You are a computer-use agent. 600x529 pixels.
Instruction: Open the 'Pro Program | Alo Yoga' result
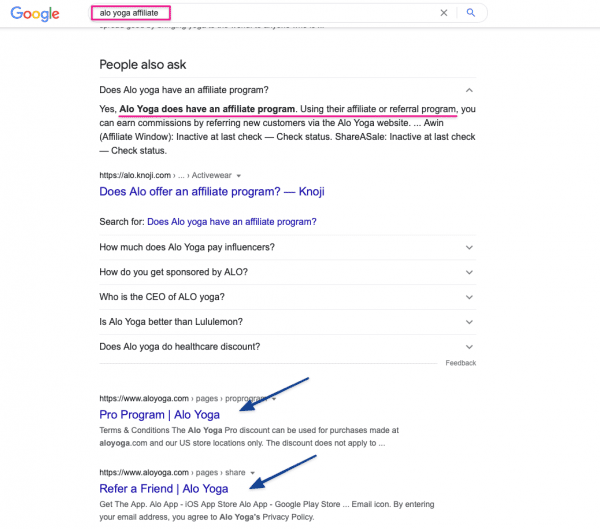pos(159,415)
